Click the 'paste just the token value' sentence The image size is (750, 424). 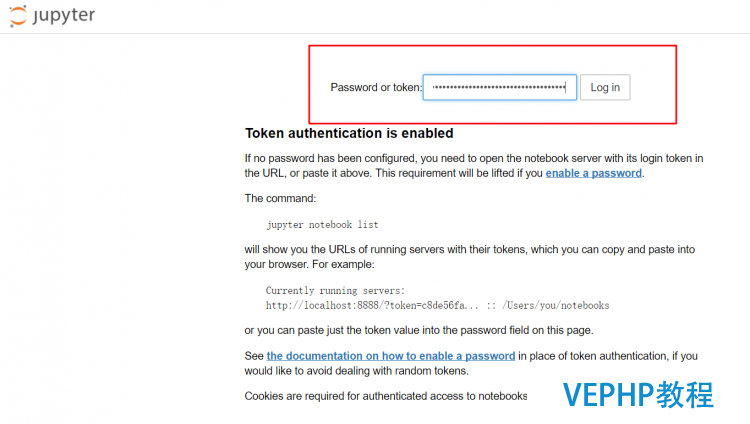tap(419, 331)
